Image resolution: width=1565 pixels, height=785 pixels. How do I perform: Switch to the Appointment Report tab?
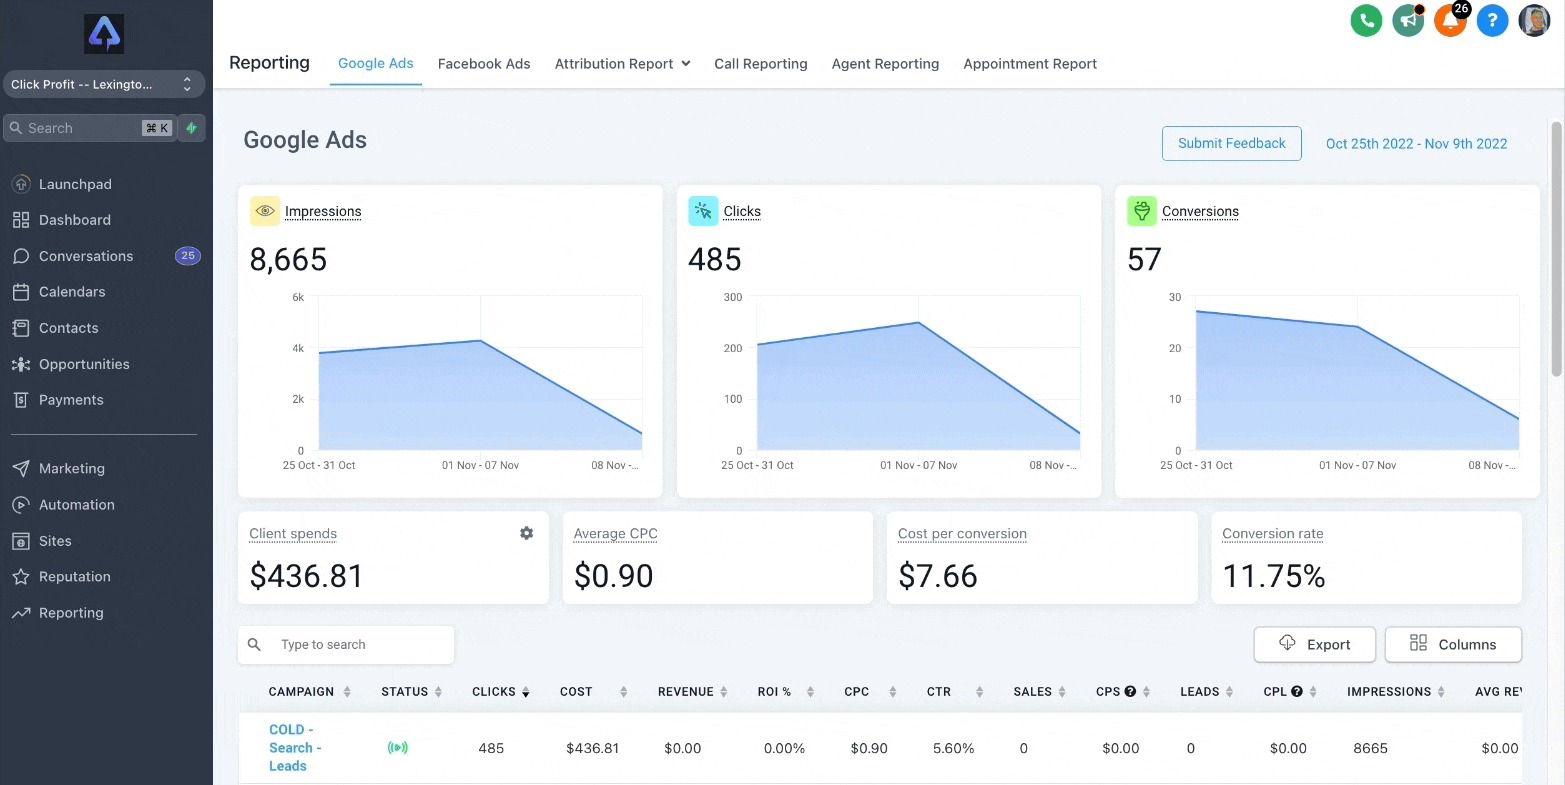pyautogui.click(x=1030, y=63)
